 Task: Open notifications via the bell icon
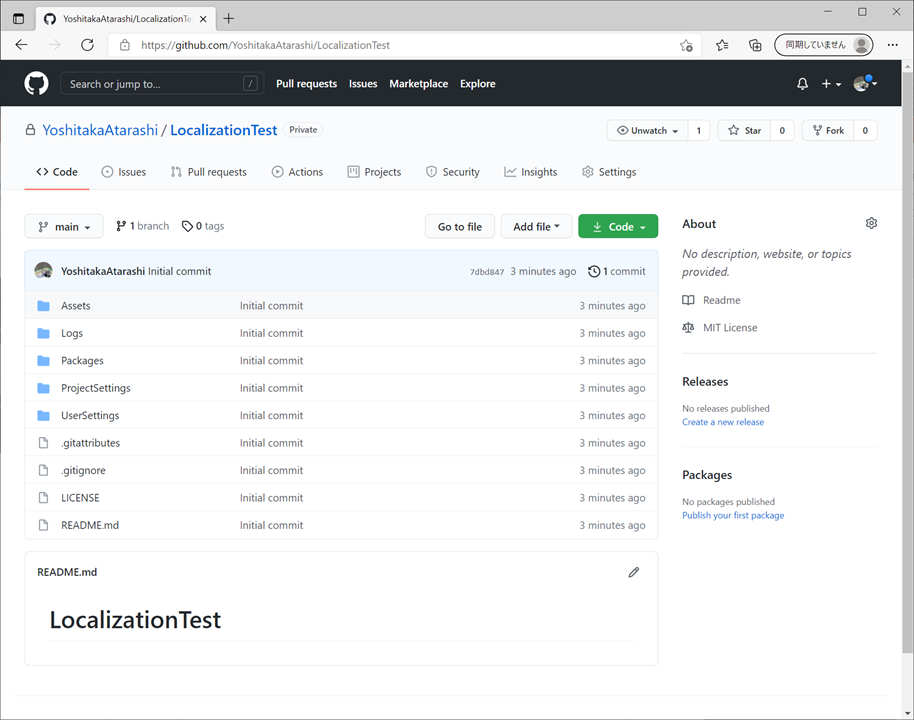(x=802, y=84)
